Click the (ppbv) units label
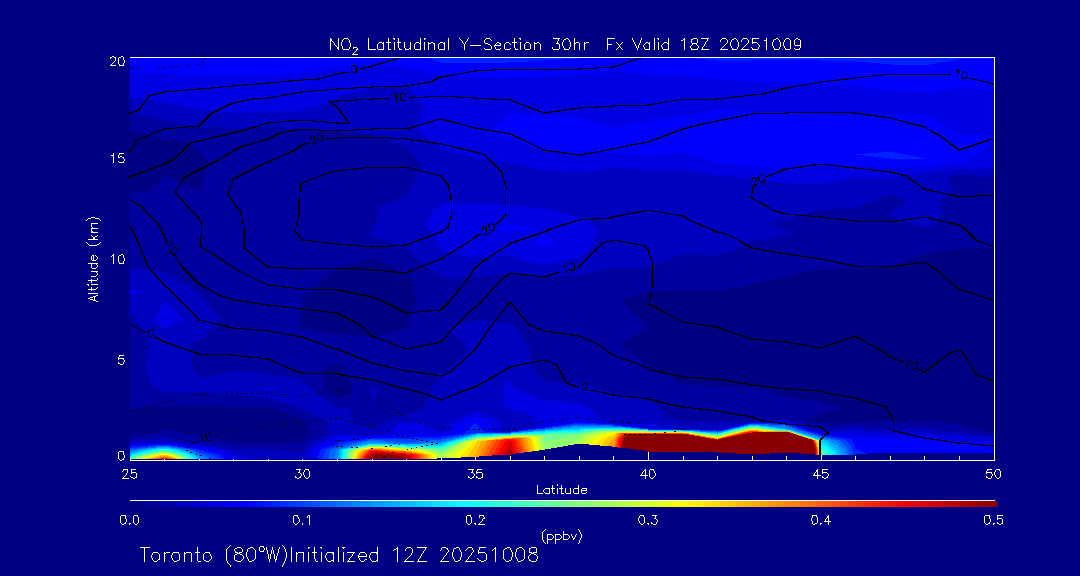This screenshot has height=576, width=1080. [x=561, y=535]
